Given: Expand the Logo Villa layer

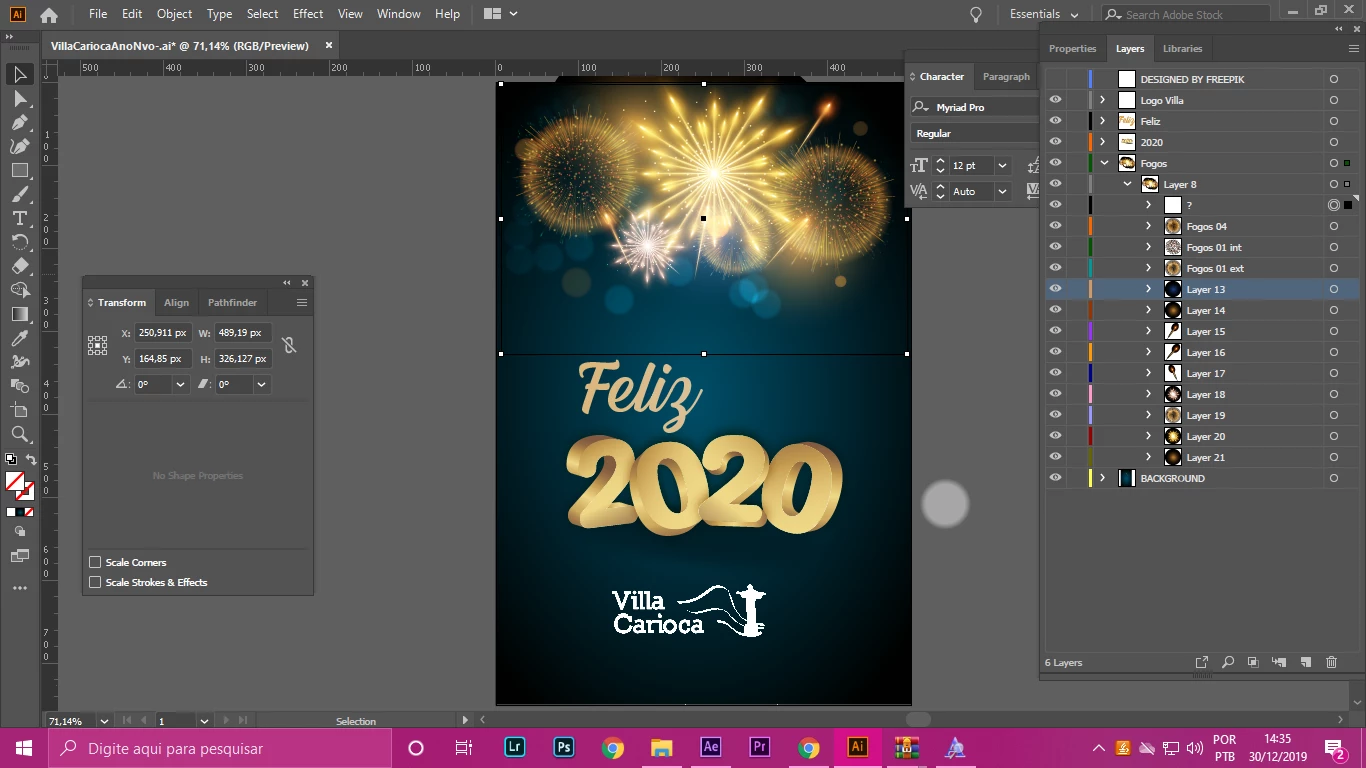Looking at the screenshot, I should [1103, 100].
